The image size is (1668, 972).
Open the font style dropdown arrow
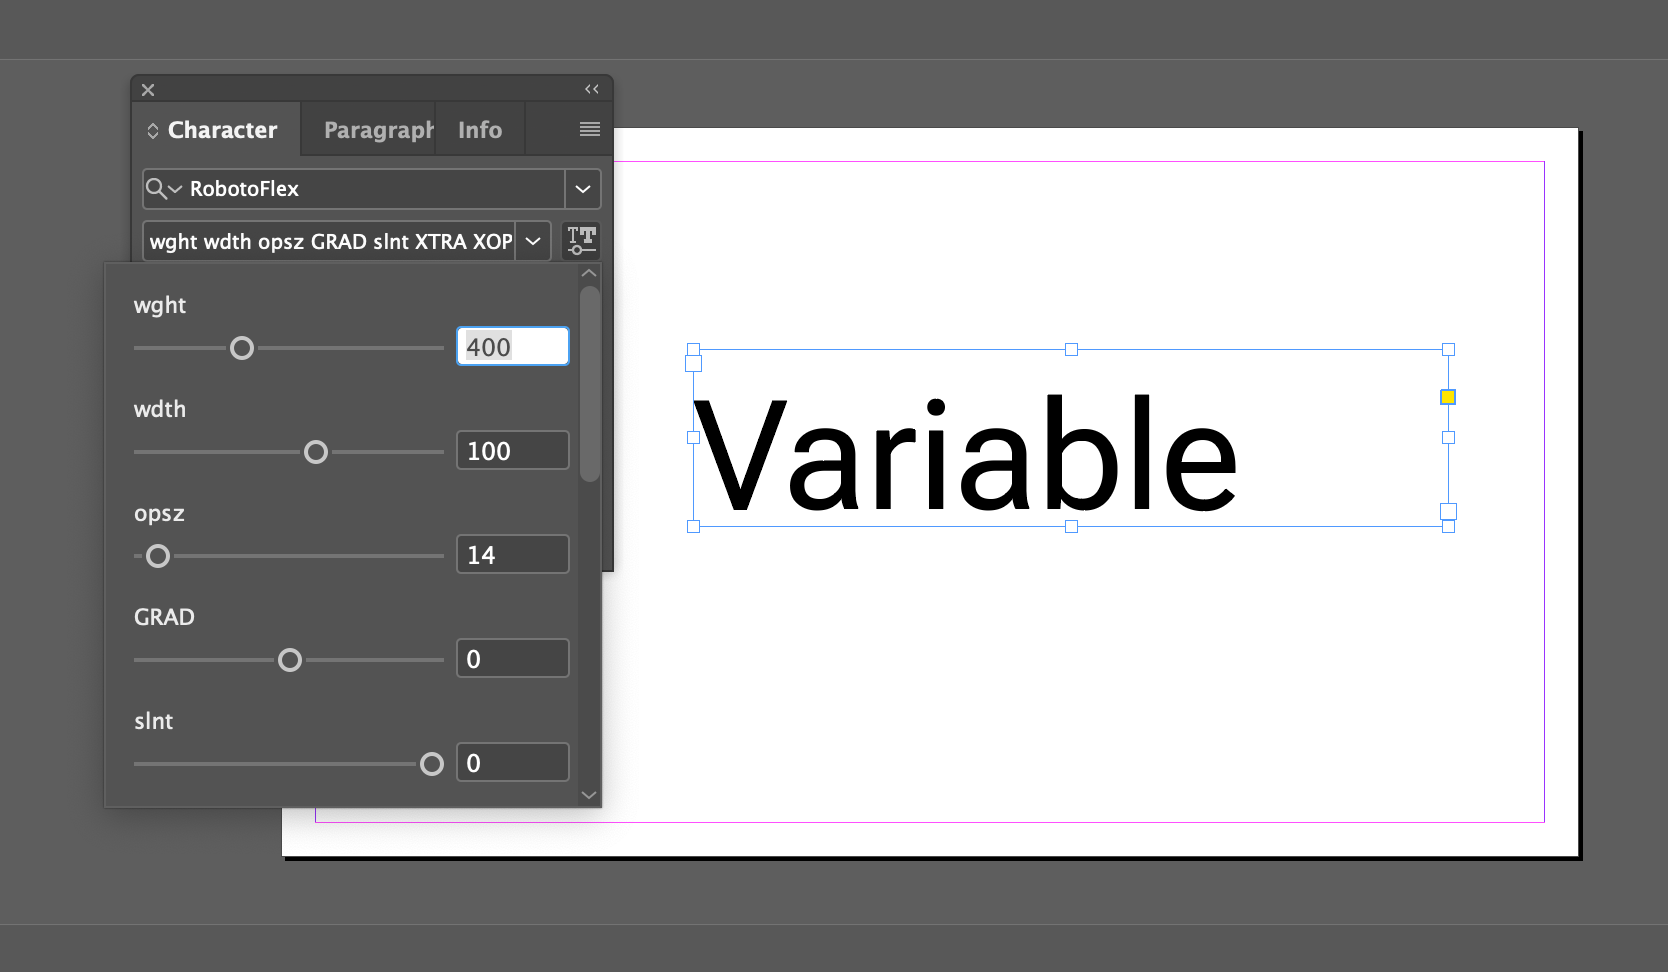click(x=533, y=241)
